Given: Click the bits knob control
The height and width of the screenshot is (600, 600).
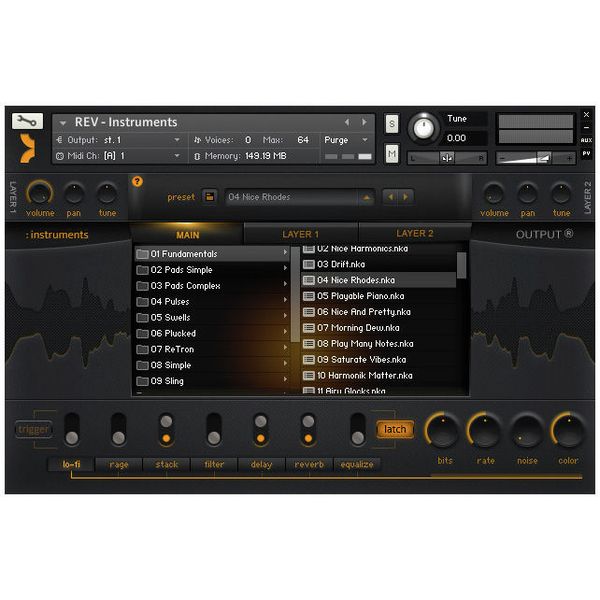Looking at the screenshot, I should tap(443, 431).
